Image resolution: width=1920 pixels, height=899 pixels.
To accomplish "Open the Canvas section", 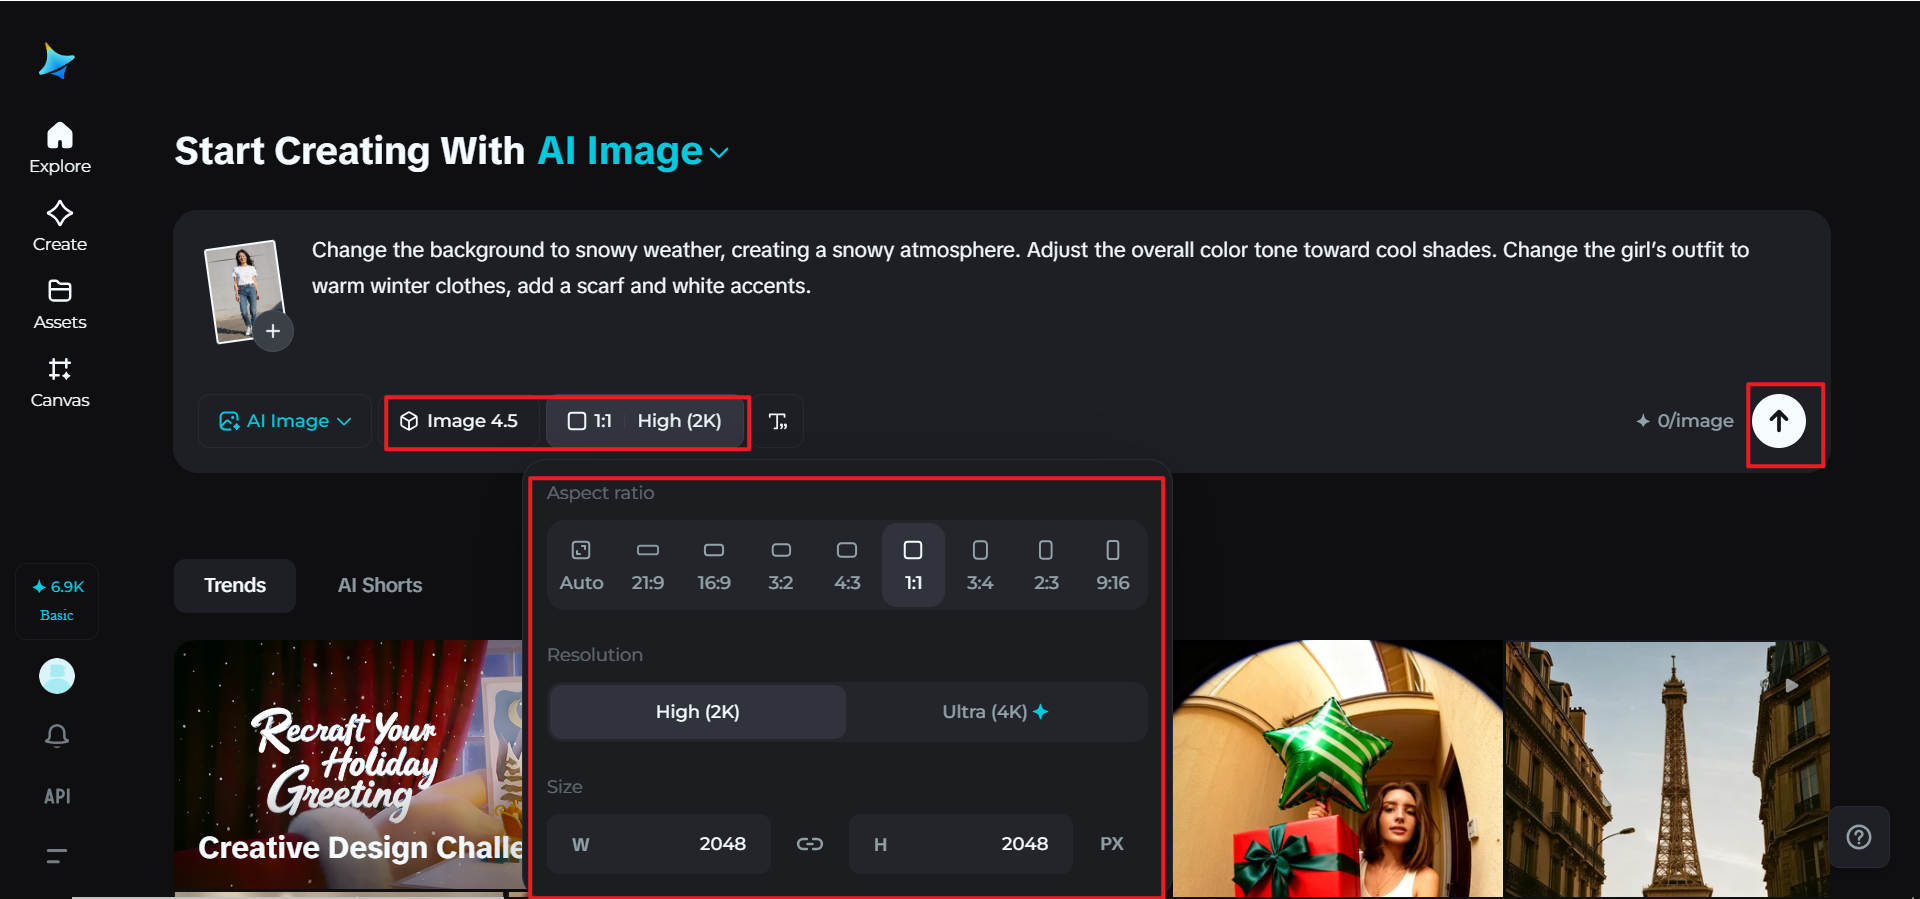I will (60, 382).
